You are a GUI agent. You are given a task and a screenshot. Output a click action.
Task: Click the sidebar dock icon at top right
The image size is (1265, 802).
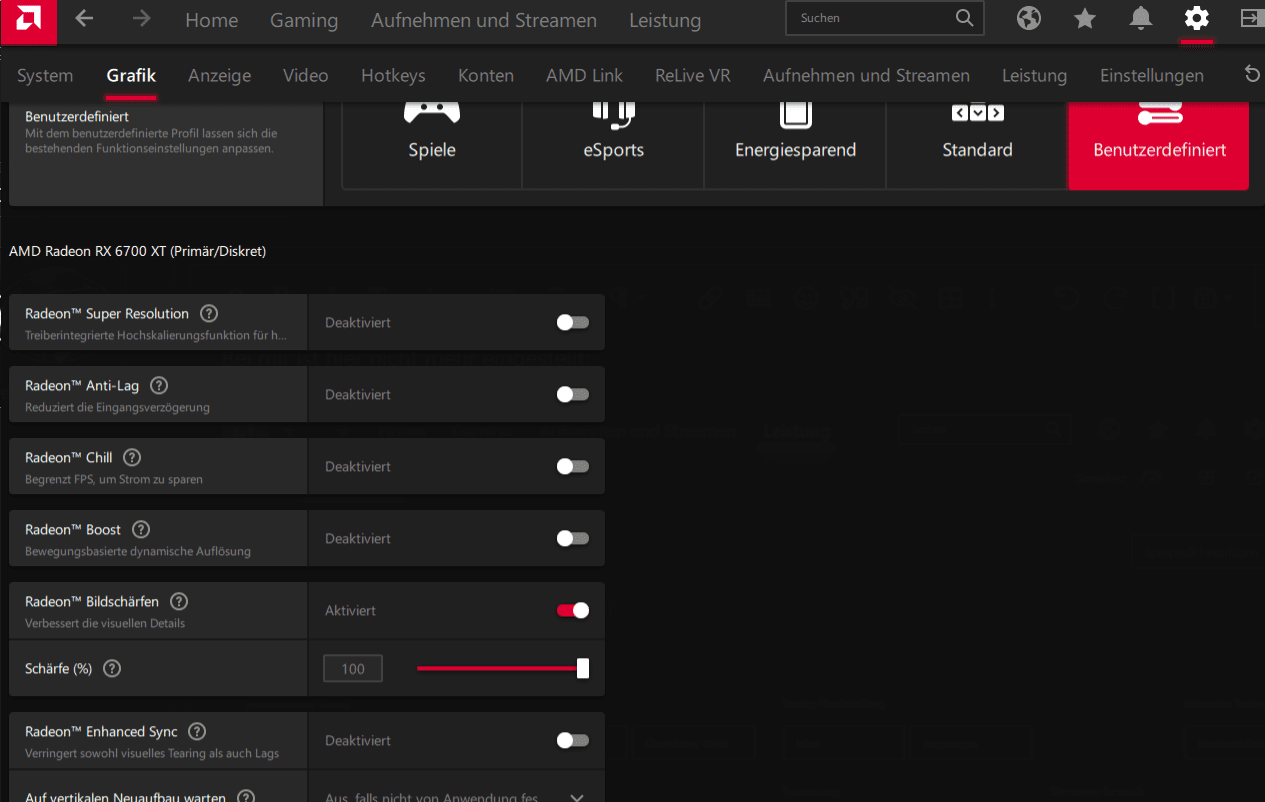pos(1251,18)
